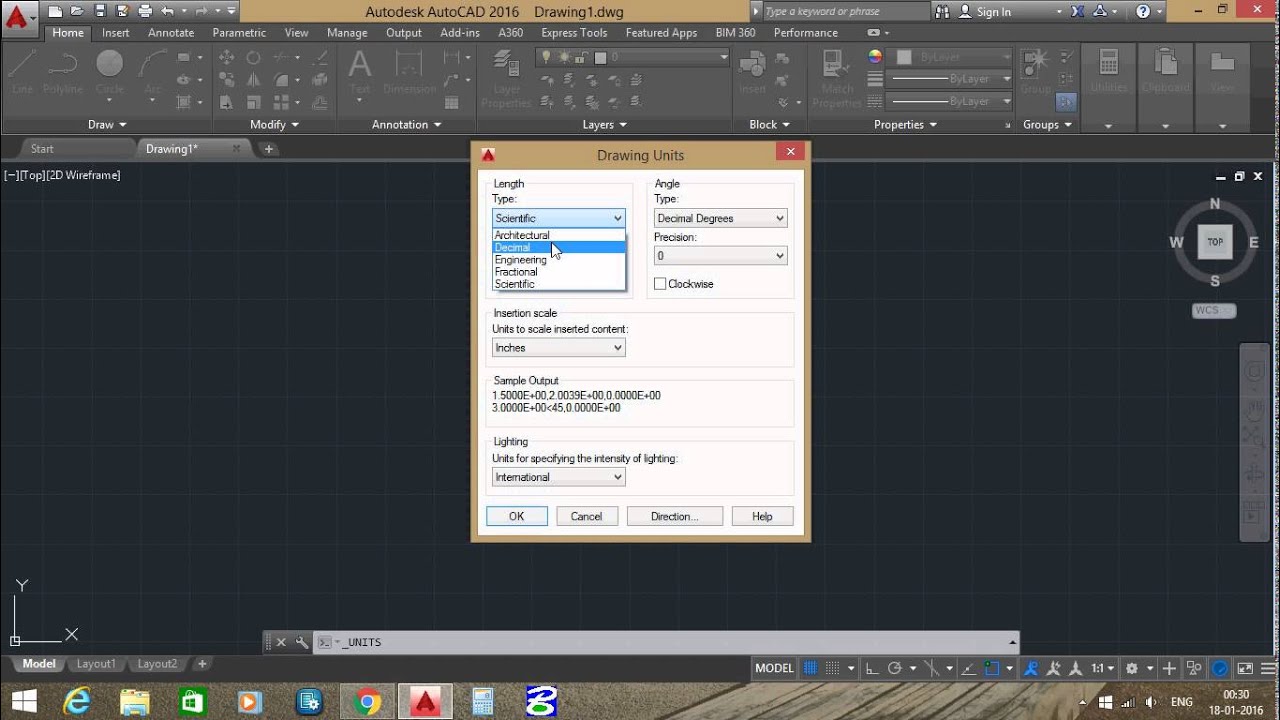Click the Save As icon in Quick Access toolbar

(122, 11)
